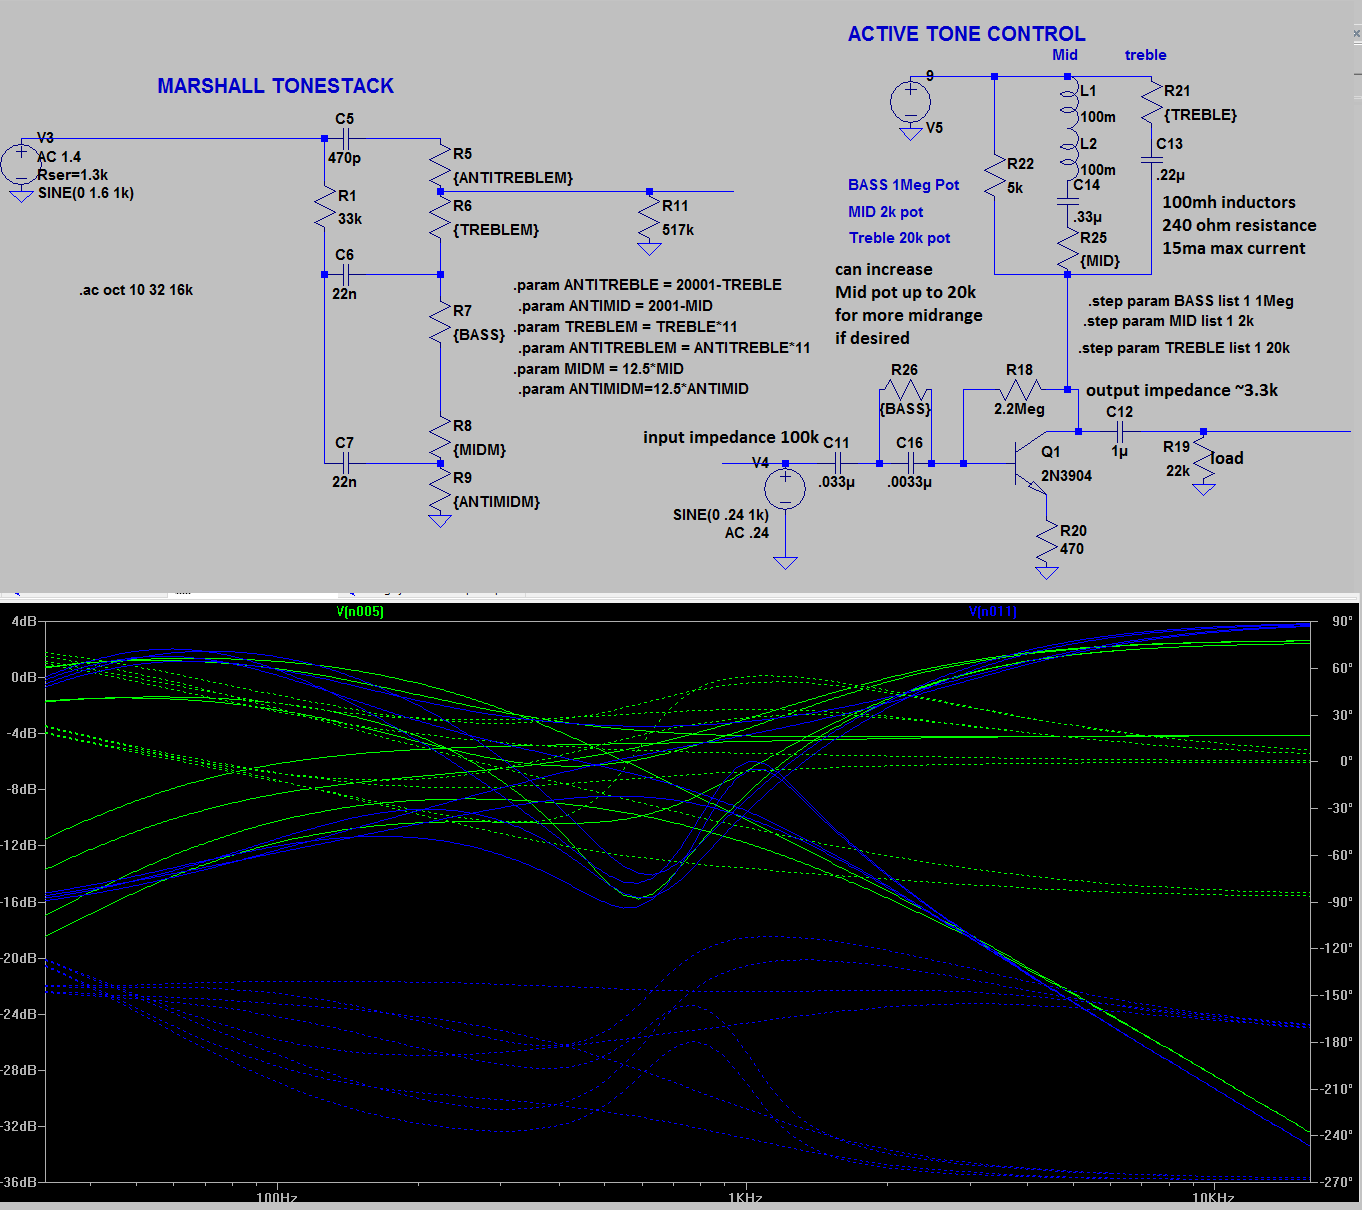This screenshot has height=1210, width=1362.
Task: Select the V5 voltage source symbol
Action: (911, 101)
